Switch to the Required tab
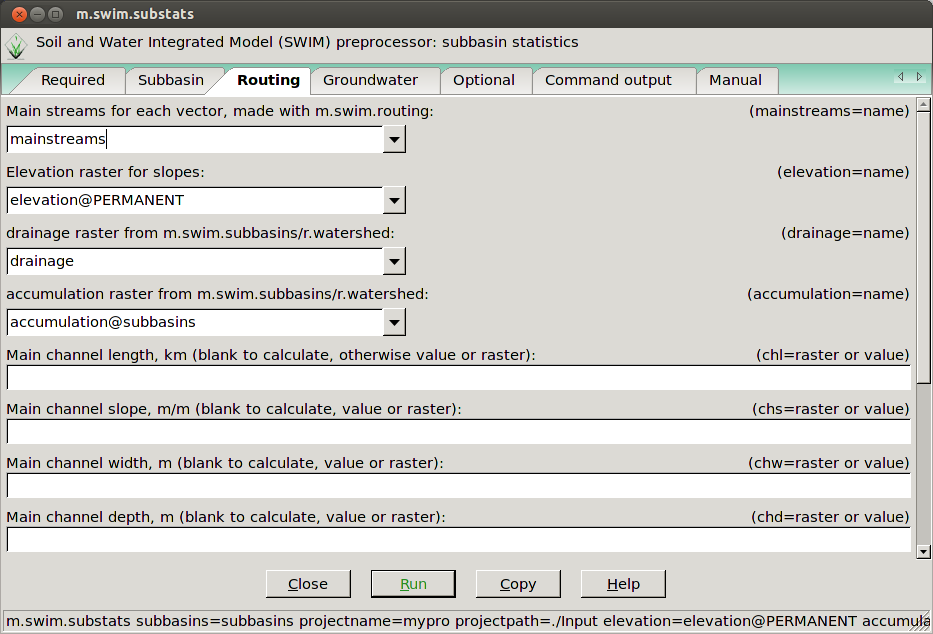 point(72,80)
